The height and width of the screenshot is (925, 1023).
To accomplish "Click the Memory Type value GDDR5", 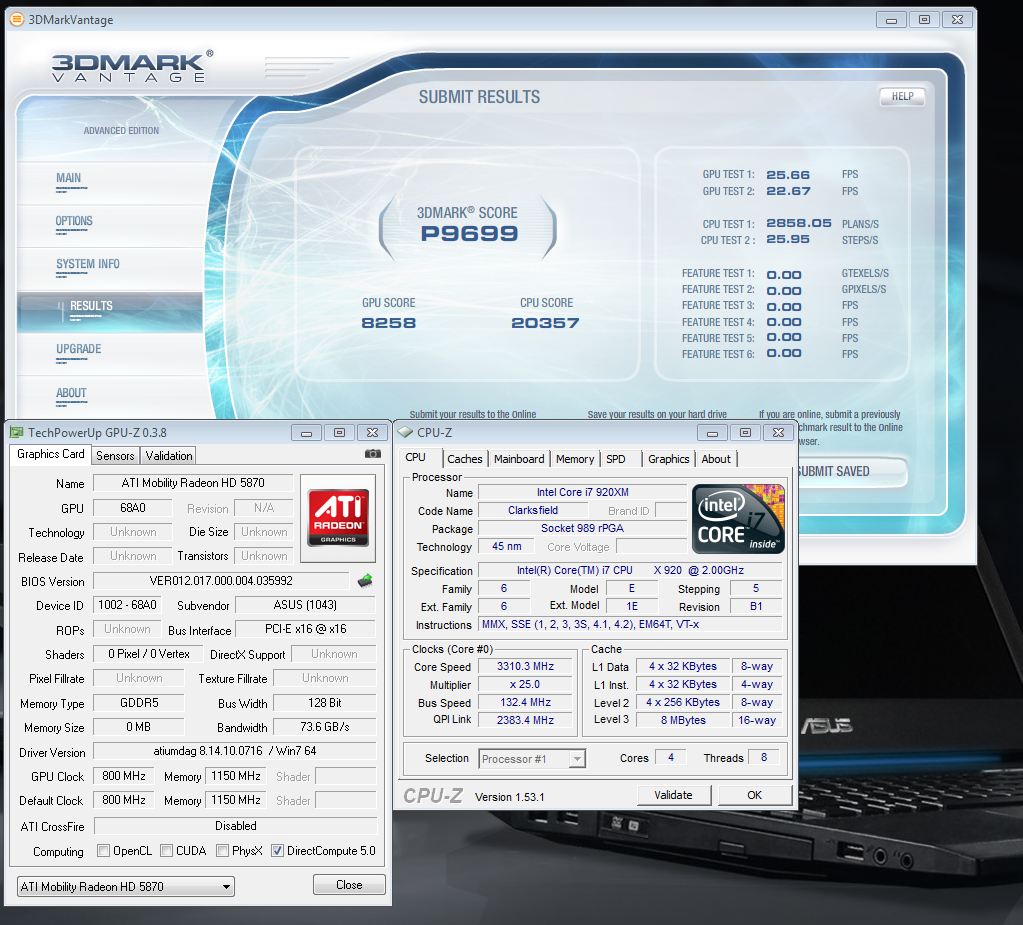I will point(139,703).
